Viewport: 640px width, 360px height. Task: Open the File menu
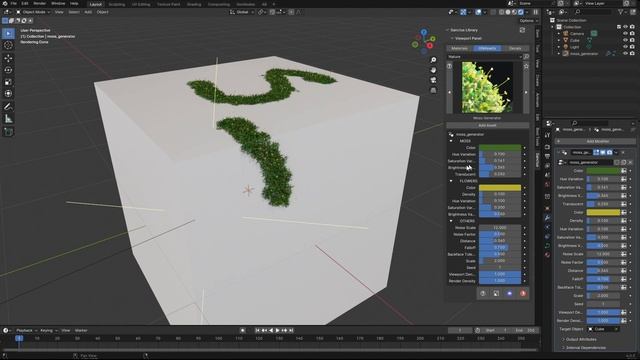pos(13,3)
